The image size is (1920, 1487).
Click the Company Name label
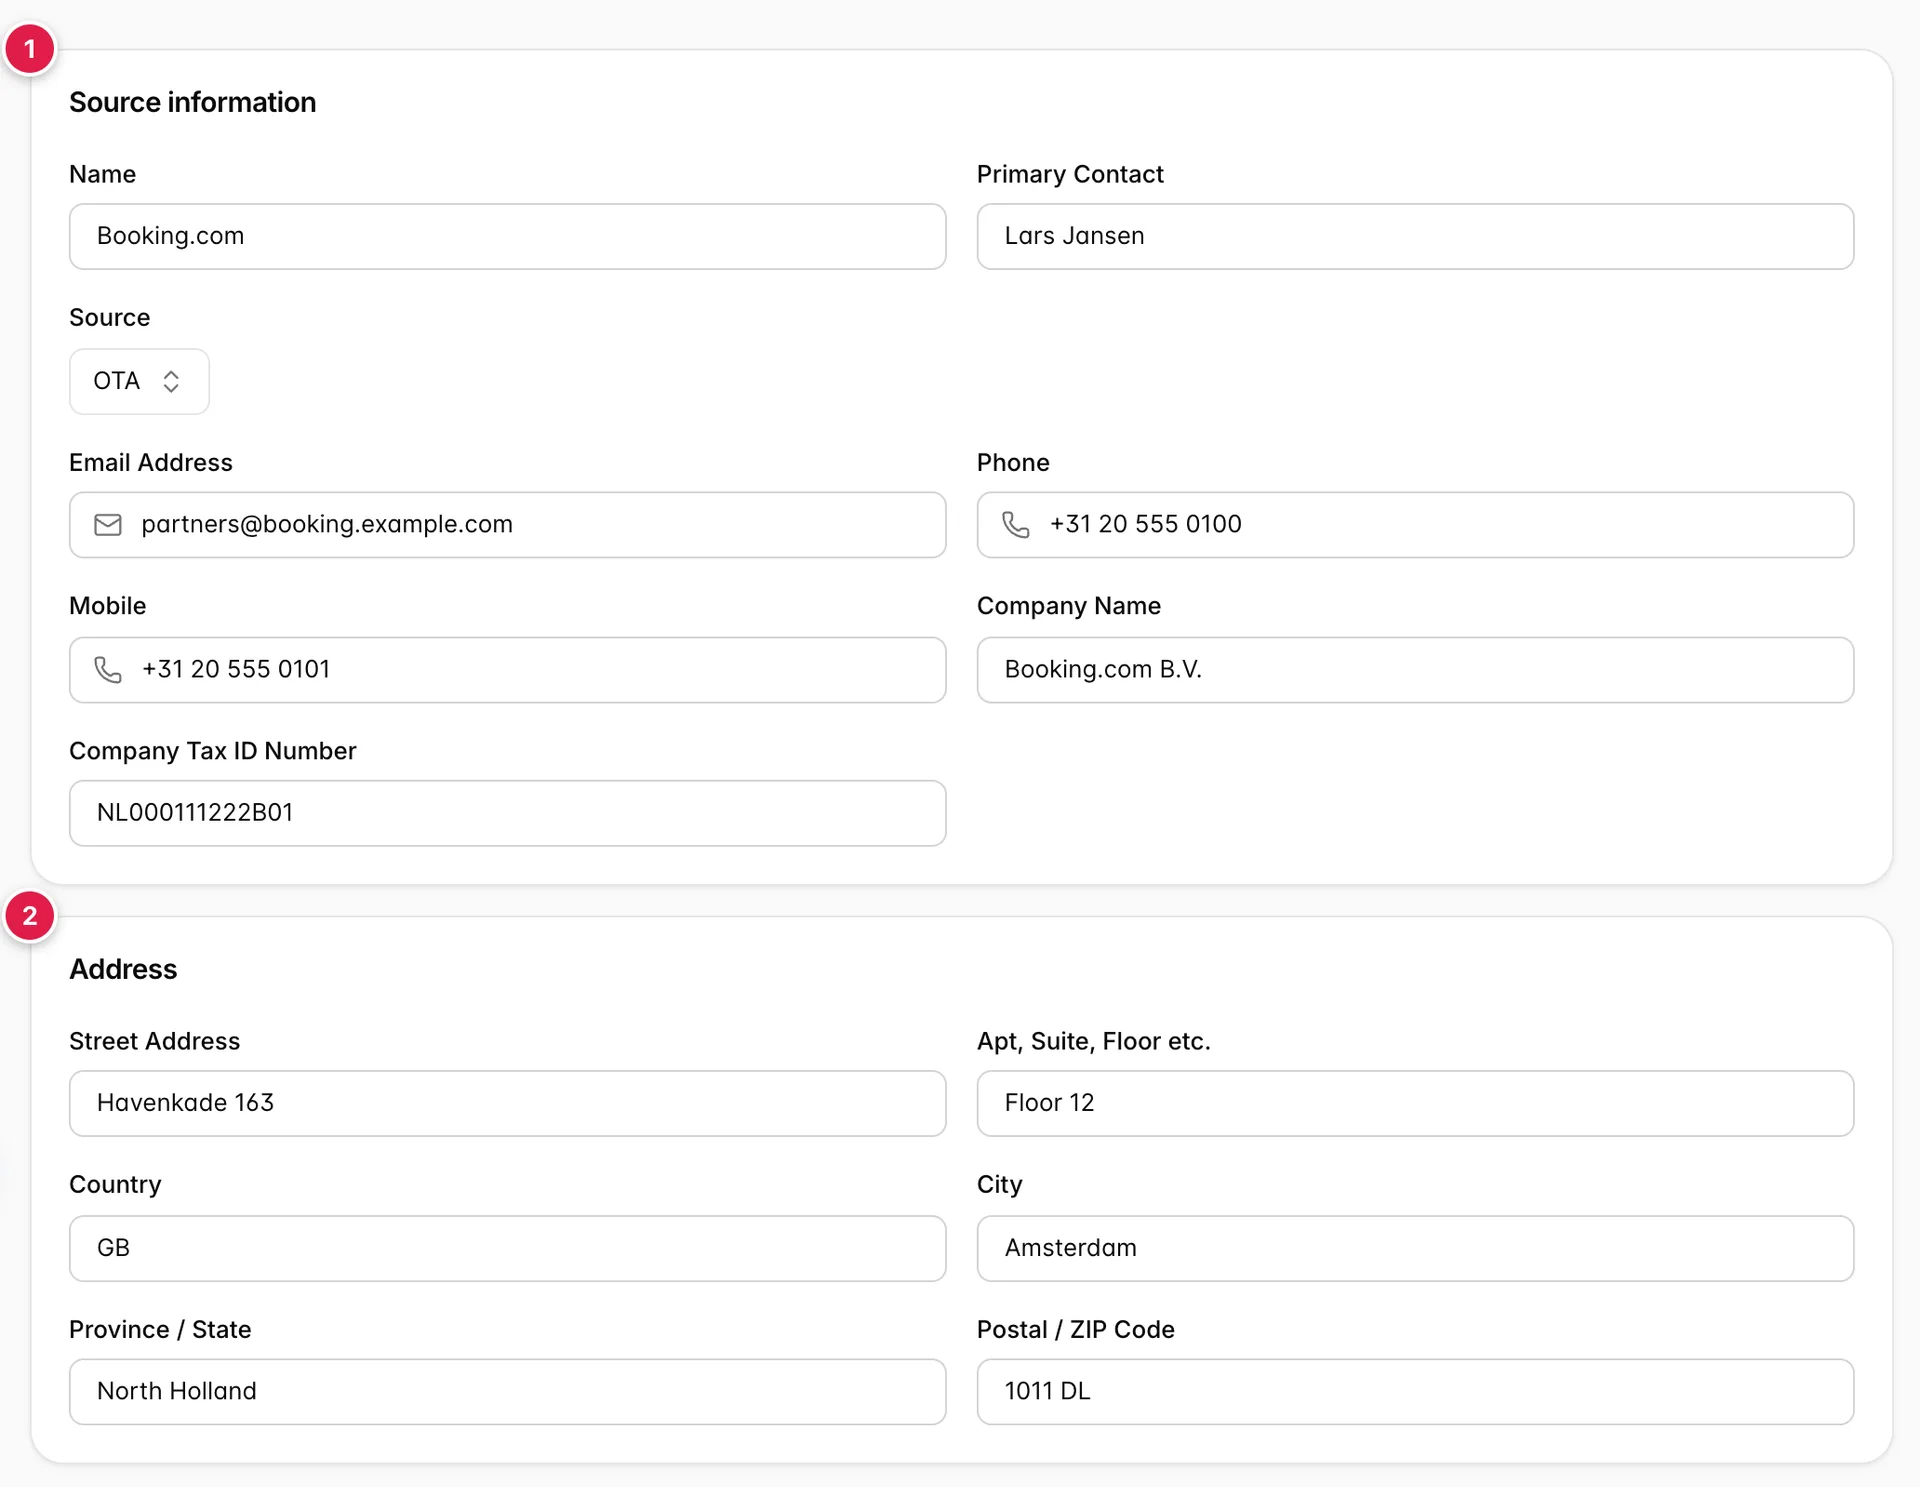(1069, 606)
